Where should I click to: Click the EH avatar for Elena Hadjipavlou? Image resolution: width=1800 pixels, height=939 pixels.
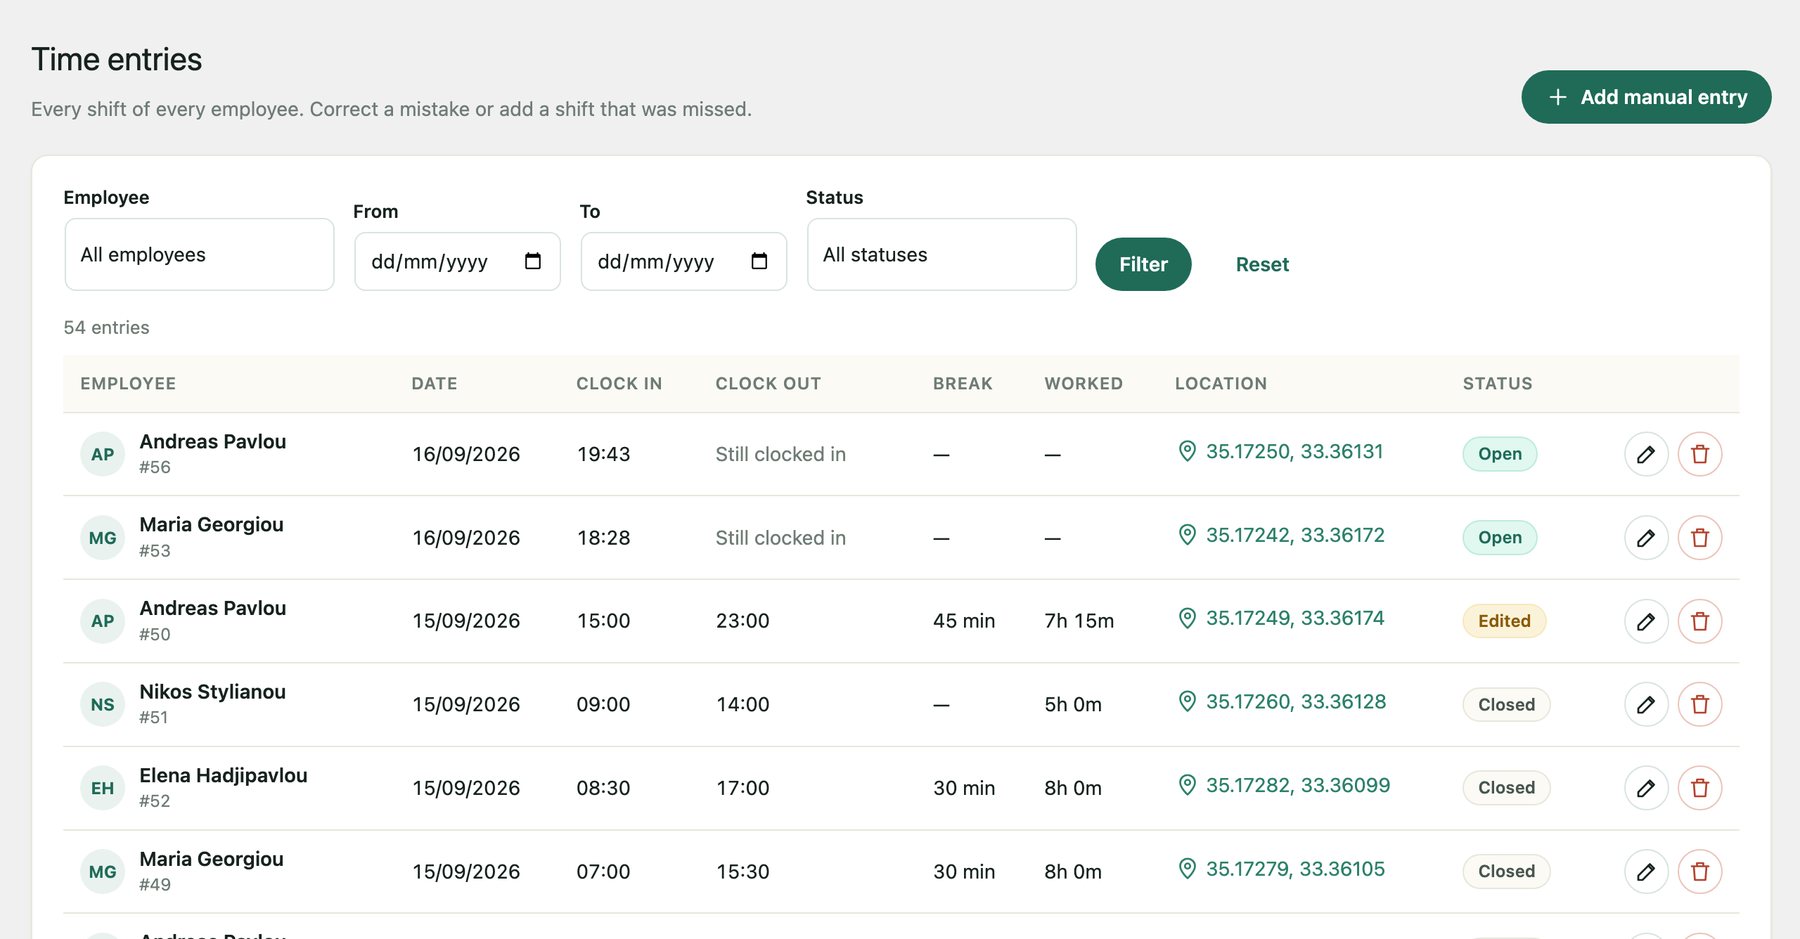click(x=102, y=788)
